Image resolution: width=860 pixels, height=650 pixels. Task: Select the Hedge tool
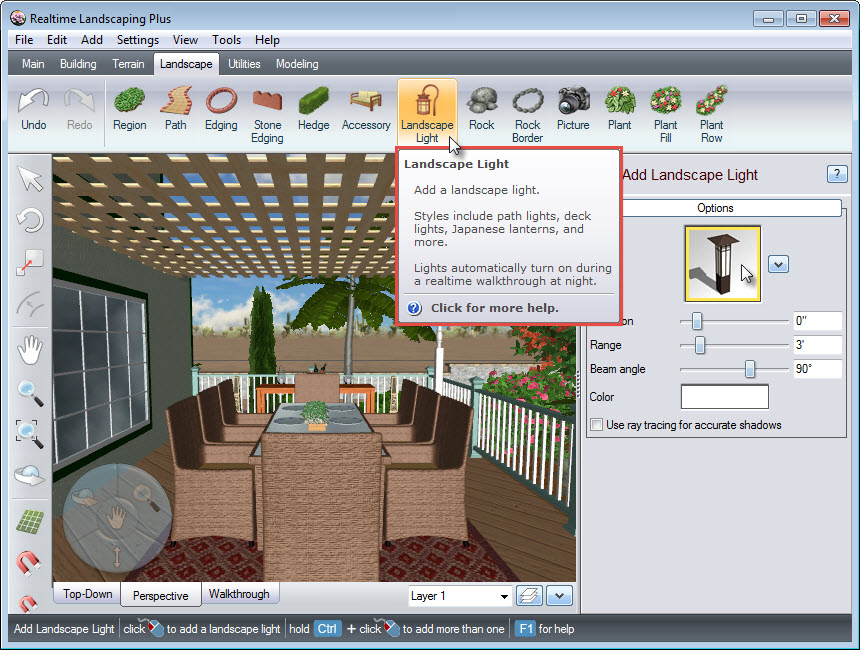tap(313, 110)
